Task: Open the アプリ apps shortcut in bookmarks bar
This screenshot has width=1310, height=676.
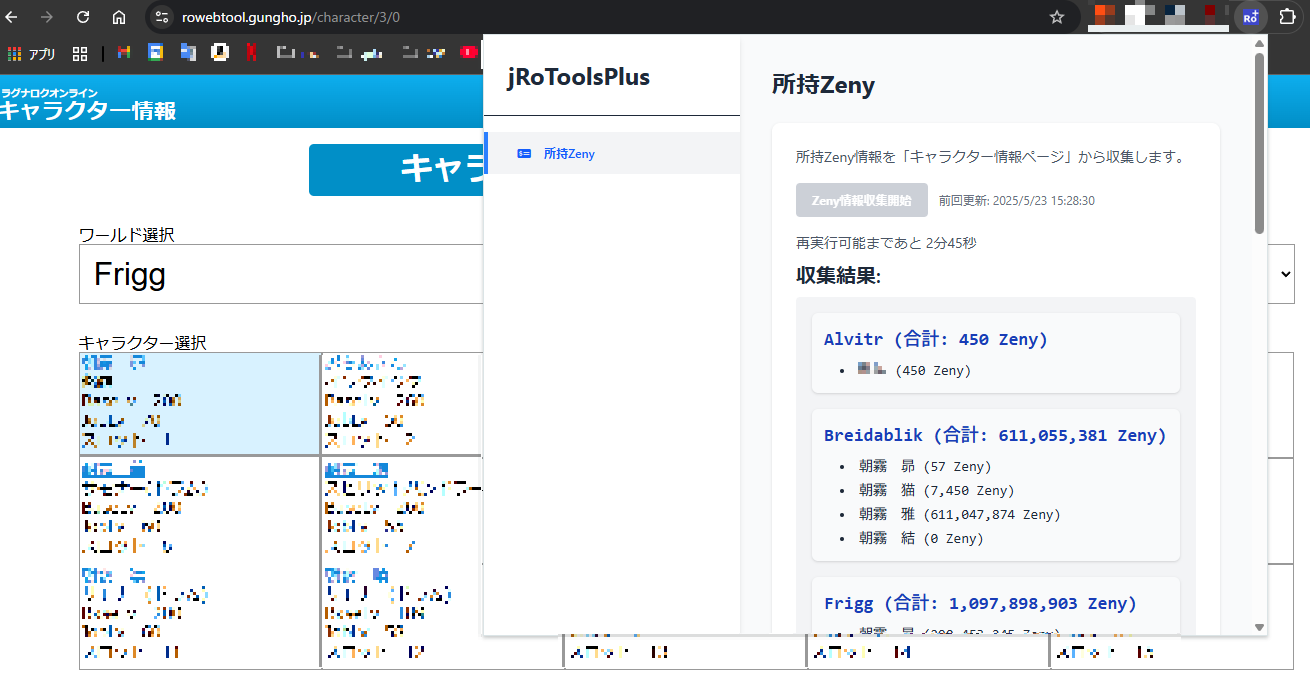Action: click(31, 53)
